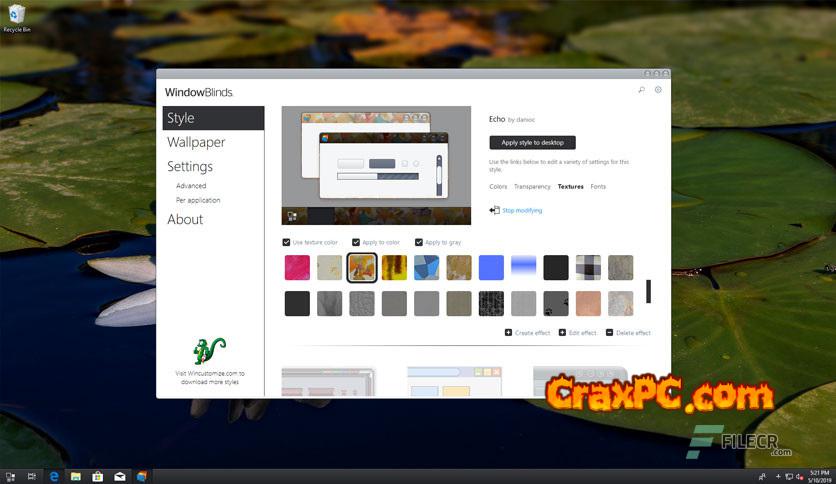Open the Fonts settings tab
The width and height of the screenshot is (836, 484).
[598, 187]
